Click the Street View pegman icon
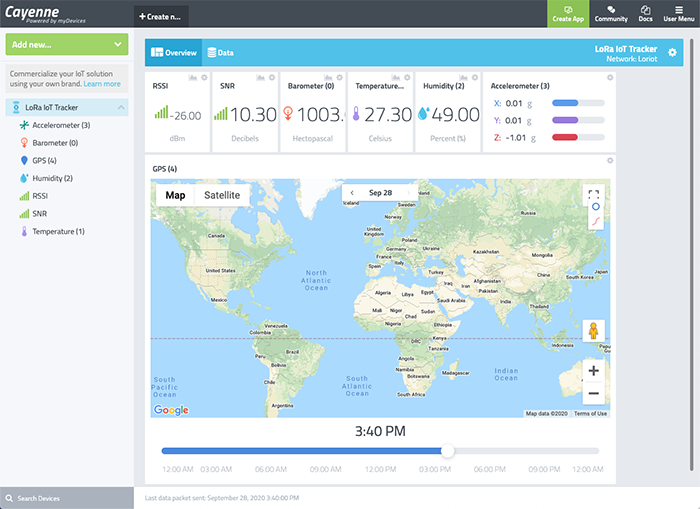The image size is (700, 509). [593, 331]
